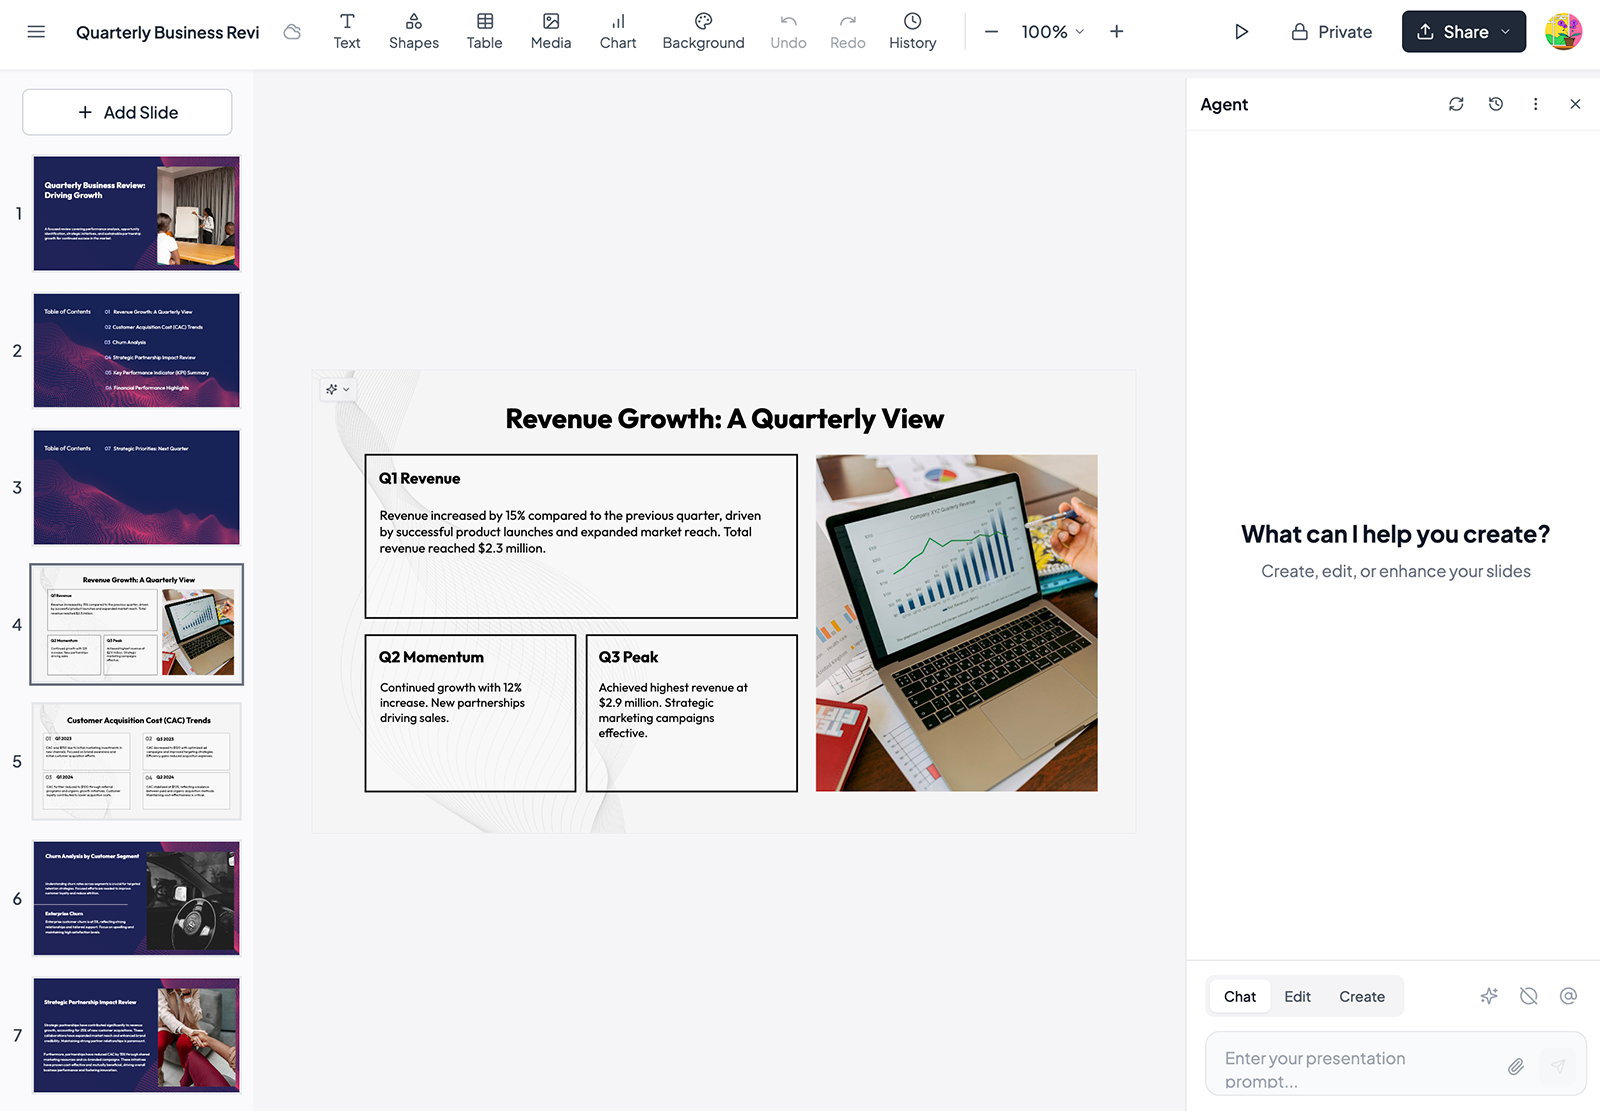Select slide 4 Revenue Growth thumbnail
Viewport: 1600px width, 1111px height.
pyautogui.click(x=137, y=624)
